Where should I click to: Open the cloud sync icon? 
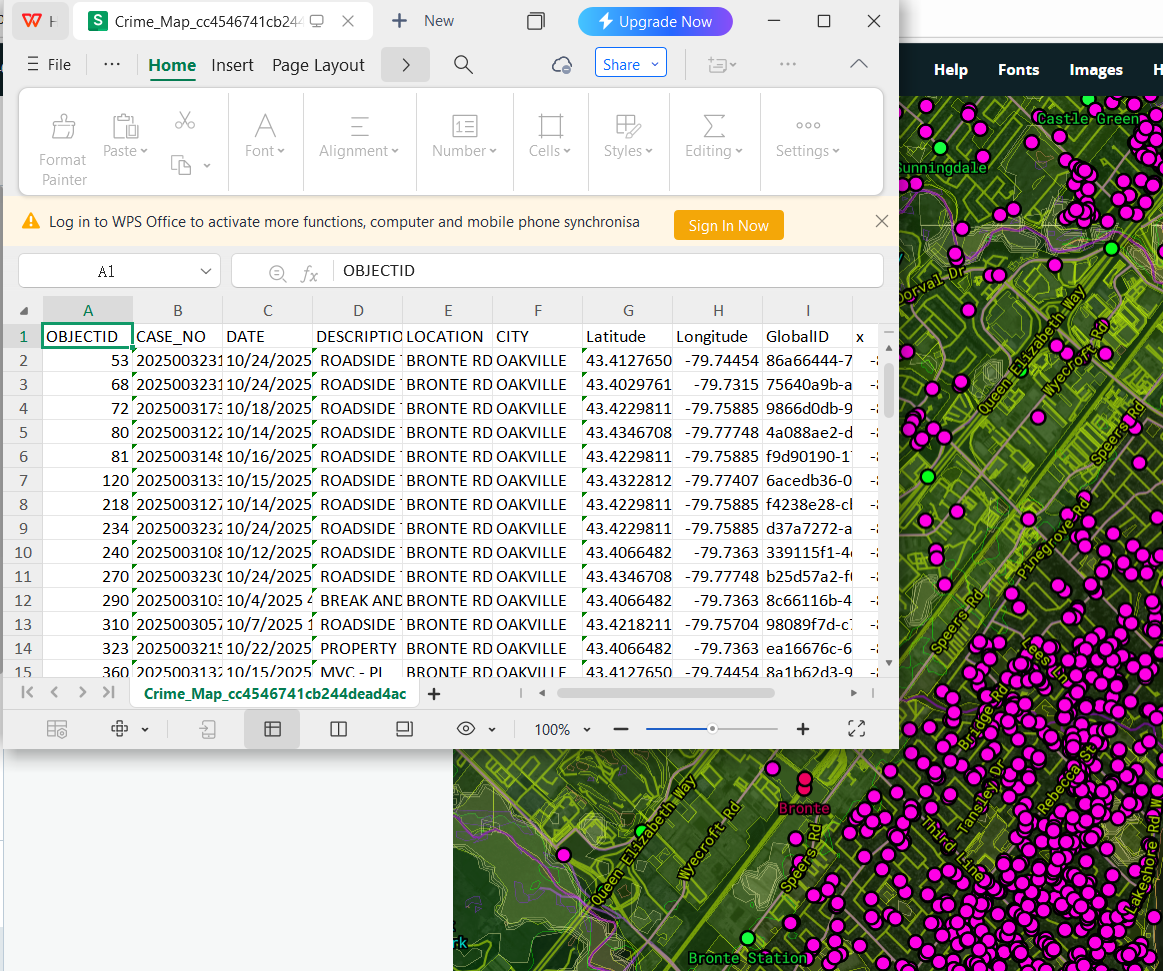561,64
